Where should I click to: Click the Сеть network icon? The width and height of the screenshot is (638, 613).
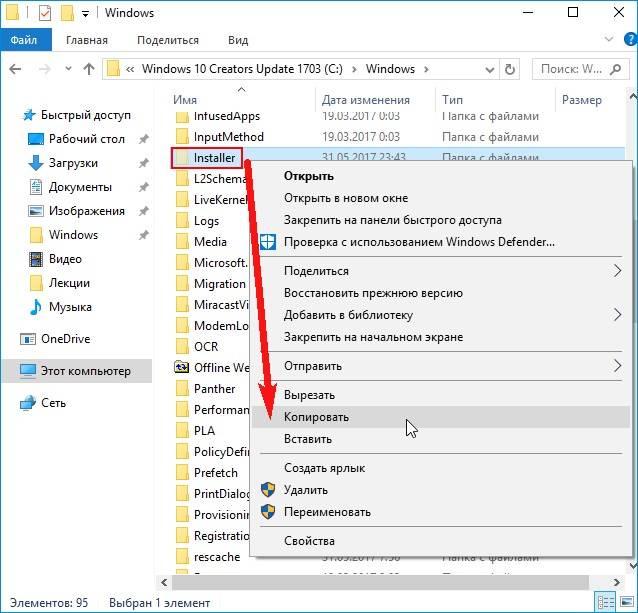[28, 403]
